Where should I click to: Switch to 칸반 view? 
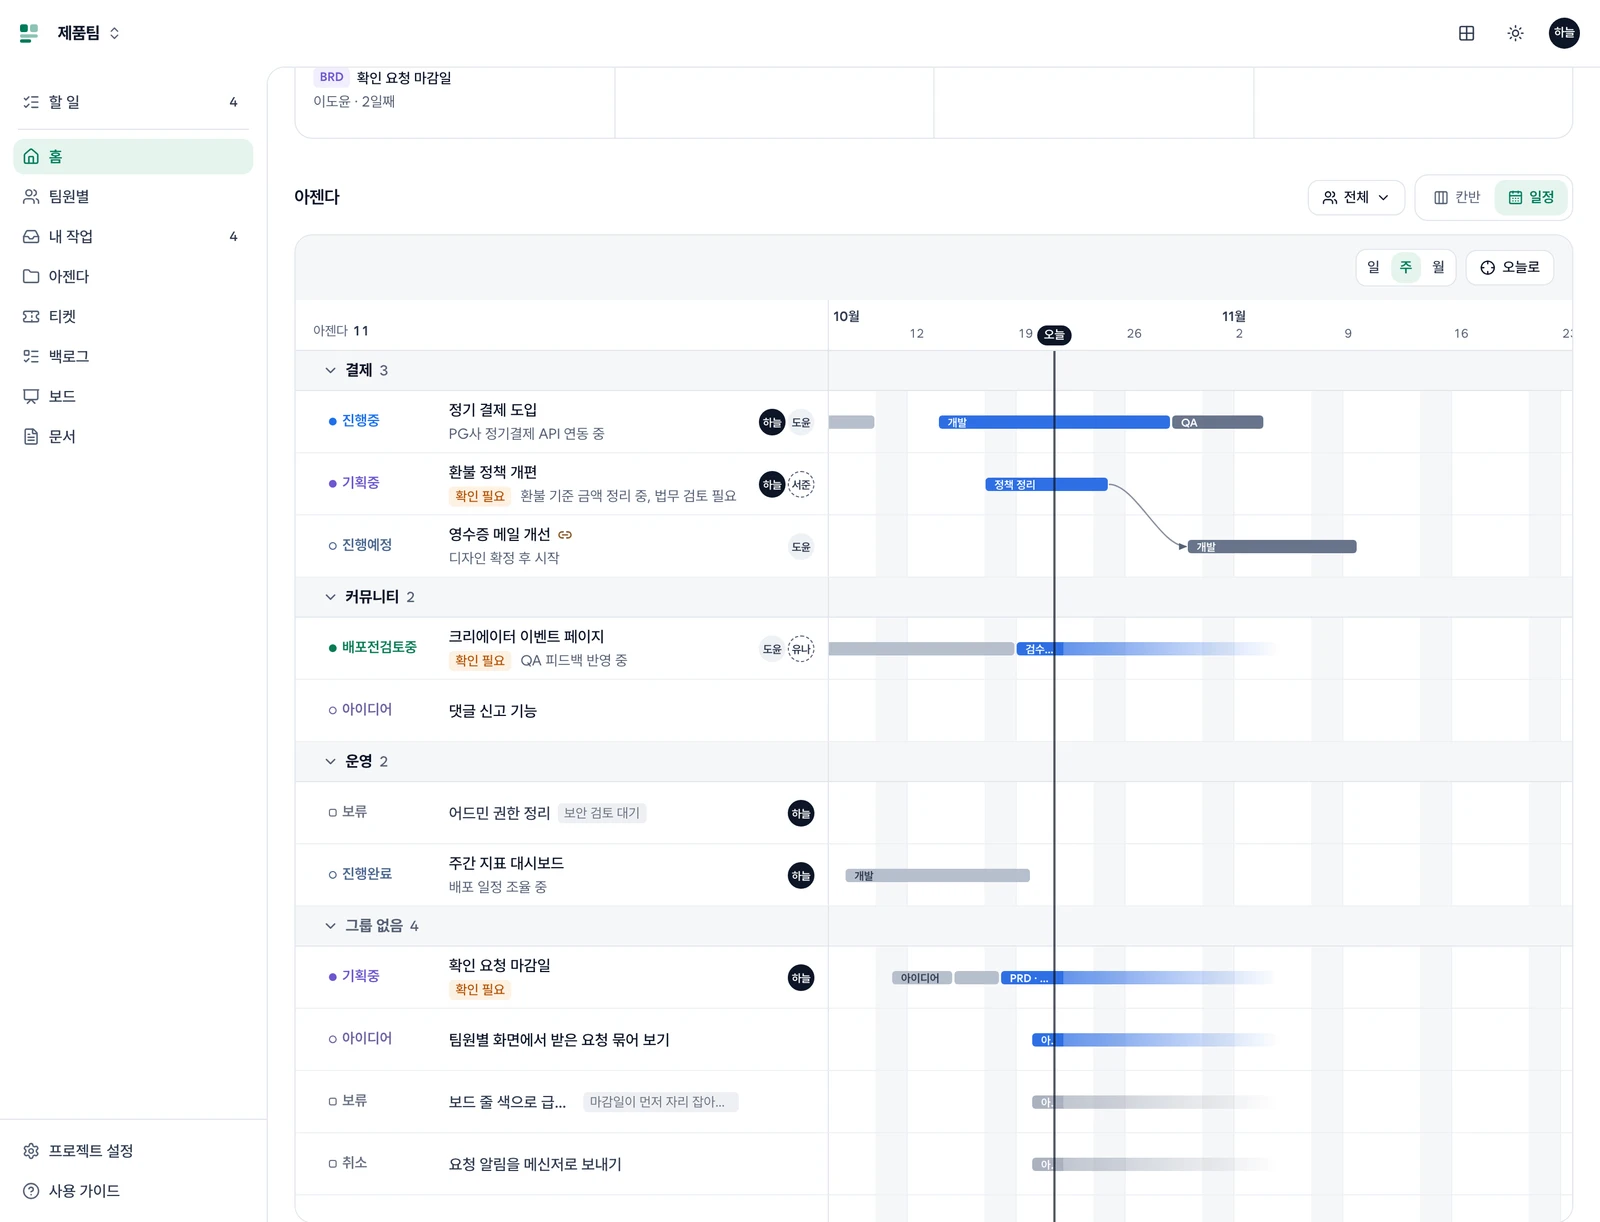click(1457, 197)
